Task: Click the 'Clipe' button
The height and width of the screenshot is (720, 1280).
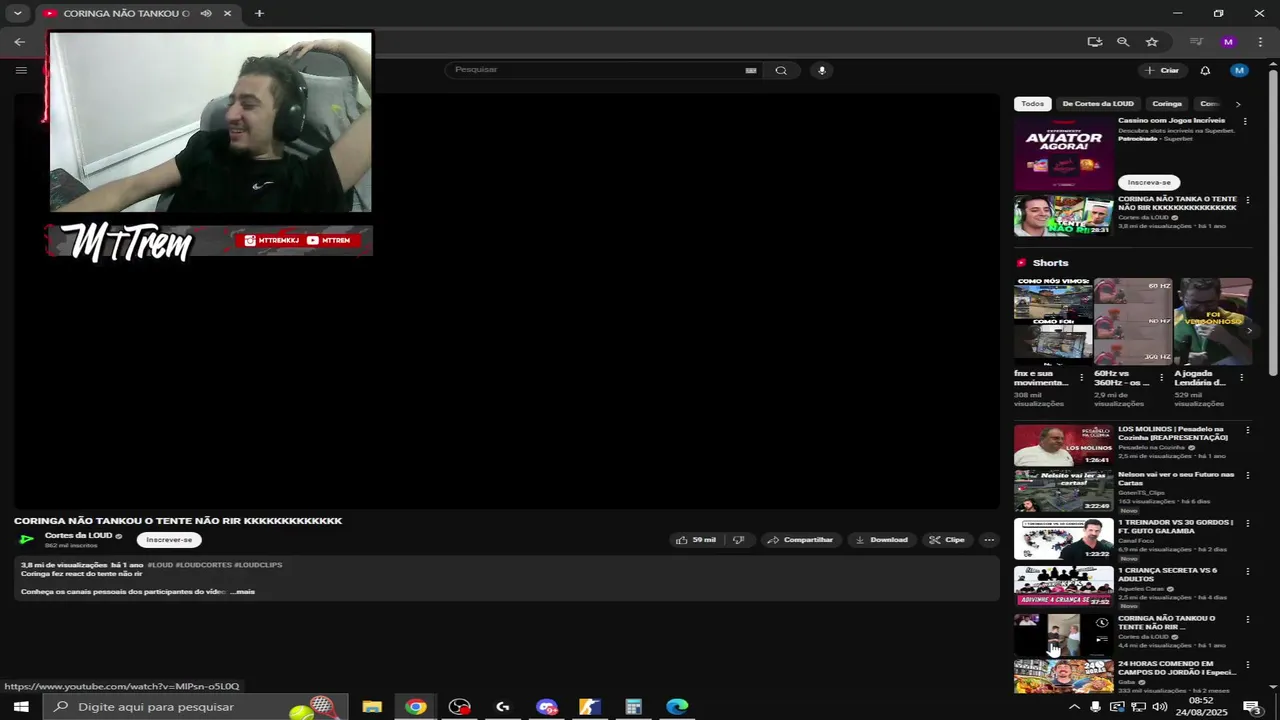Action: pyautogui.click(x=947, y=540)
